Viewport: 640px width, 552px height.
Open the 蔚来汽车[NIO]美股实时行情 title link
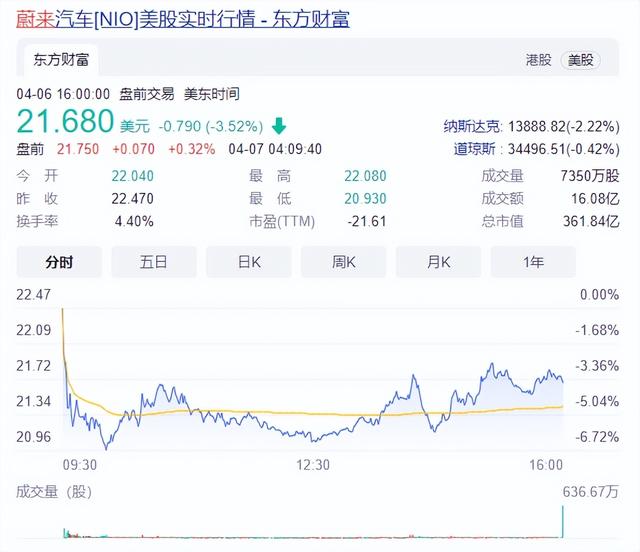click(182, 20)
